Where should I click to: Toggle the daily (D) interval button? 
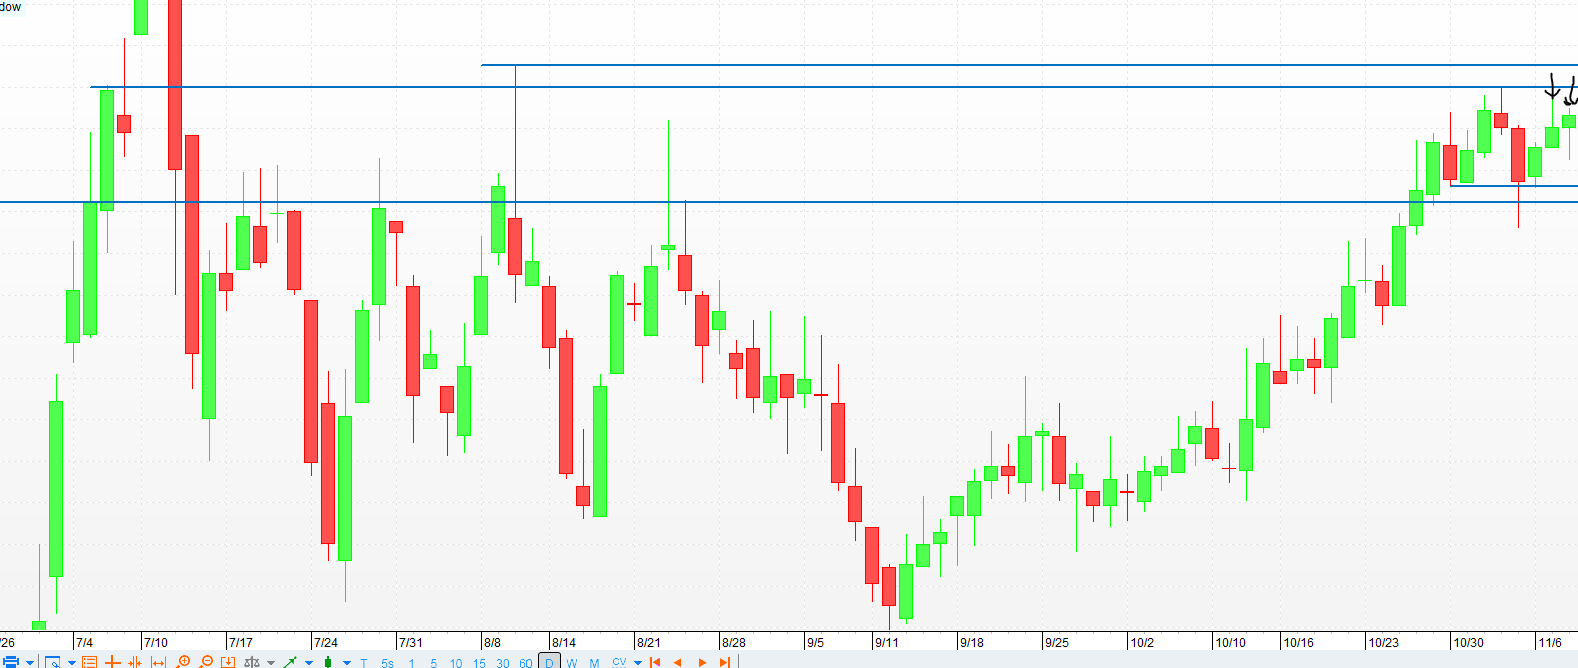(549, 661)
